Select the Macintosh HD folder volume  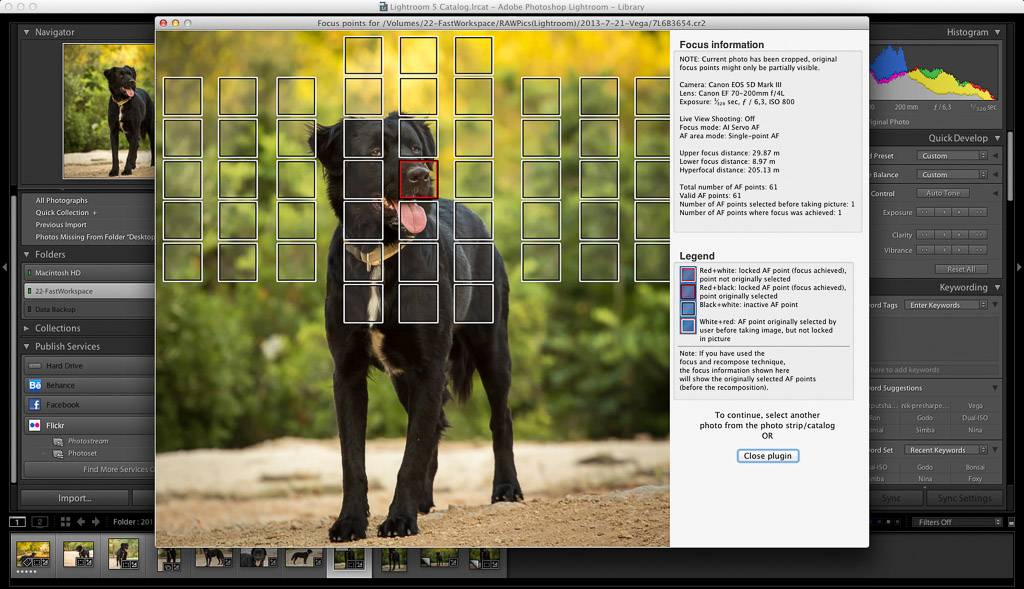[89, 273]
